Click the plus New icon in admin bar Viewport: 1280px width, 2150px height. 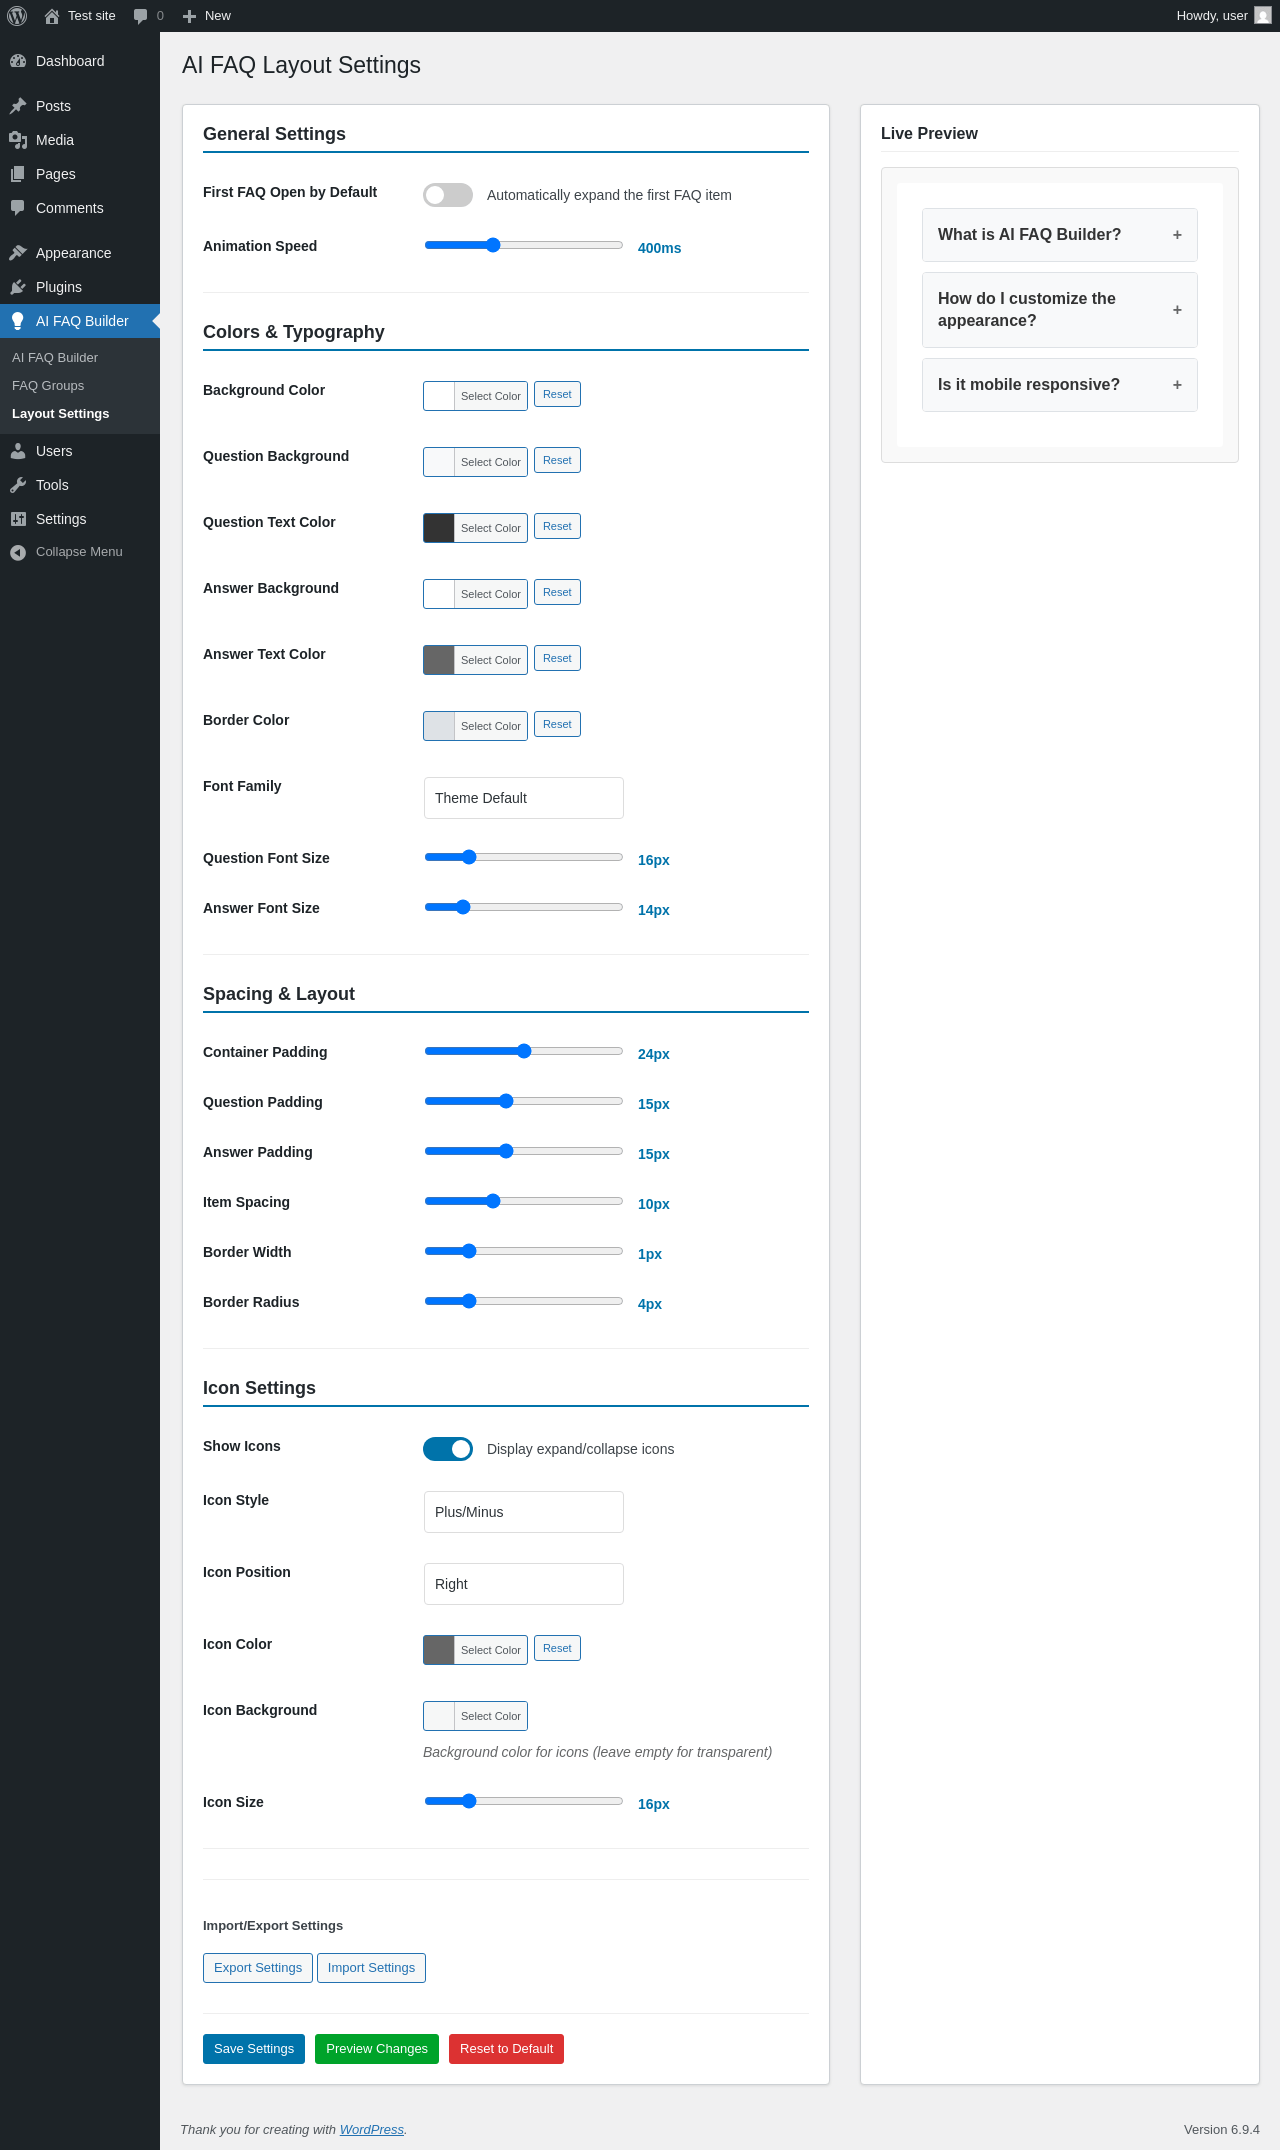(x=189, y=16)
